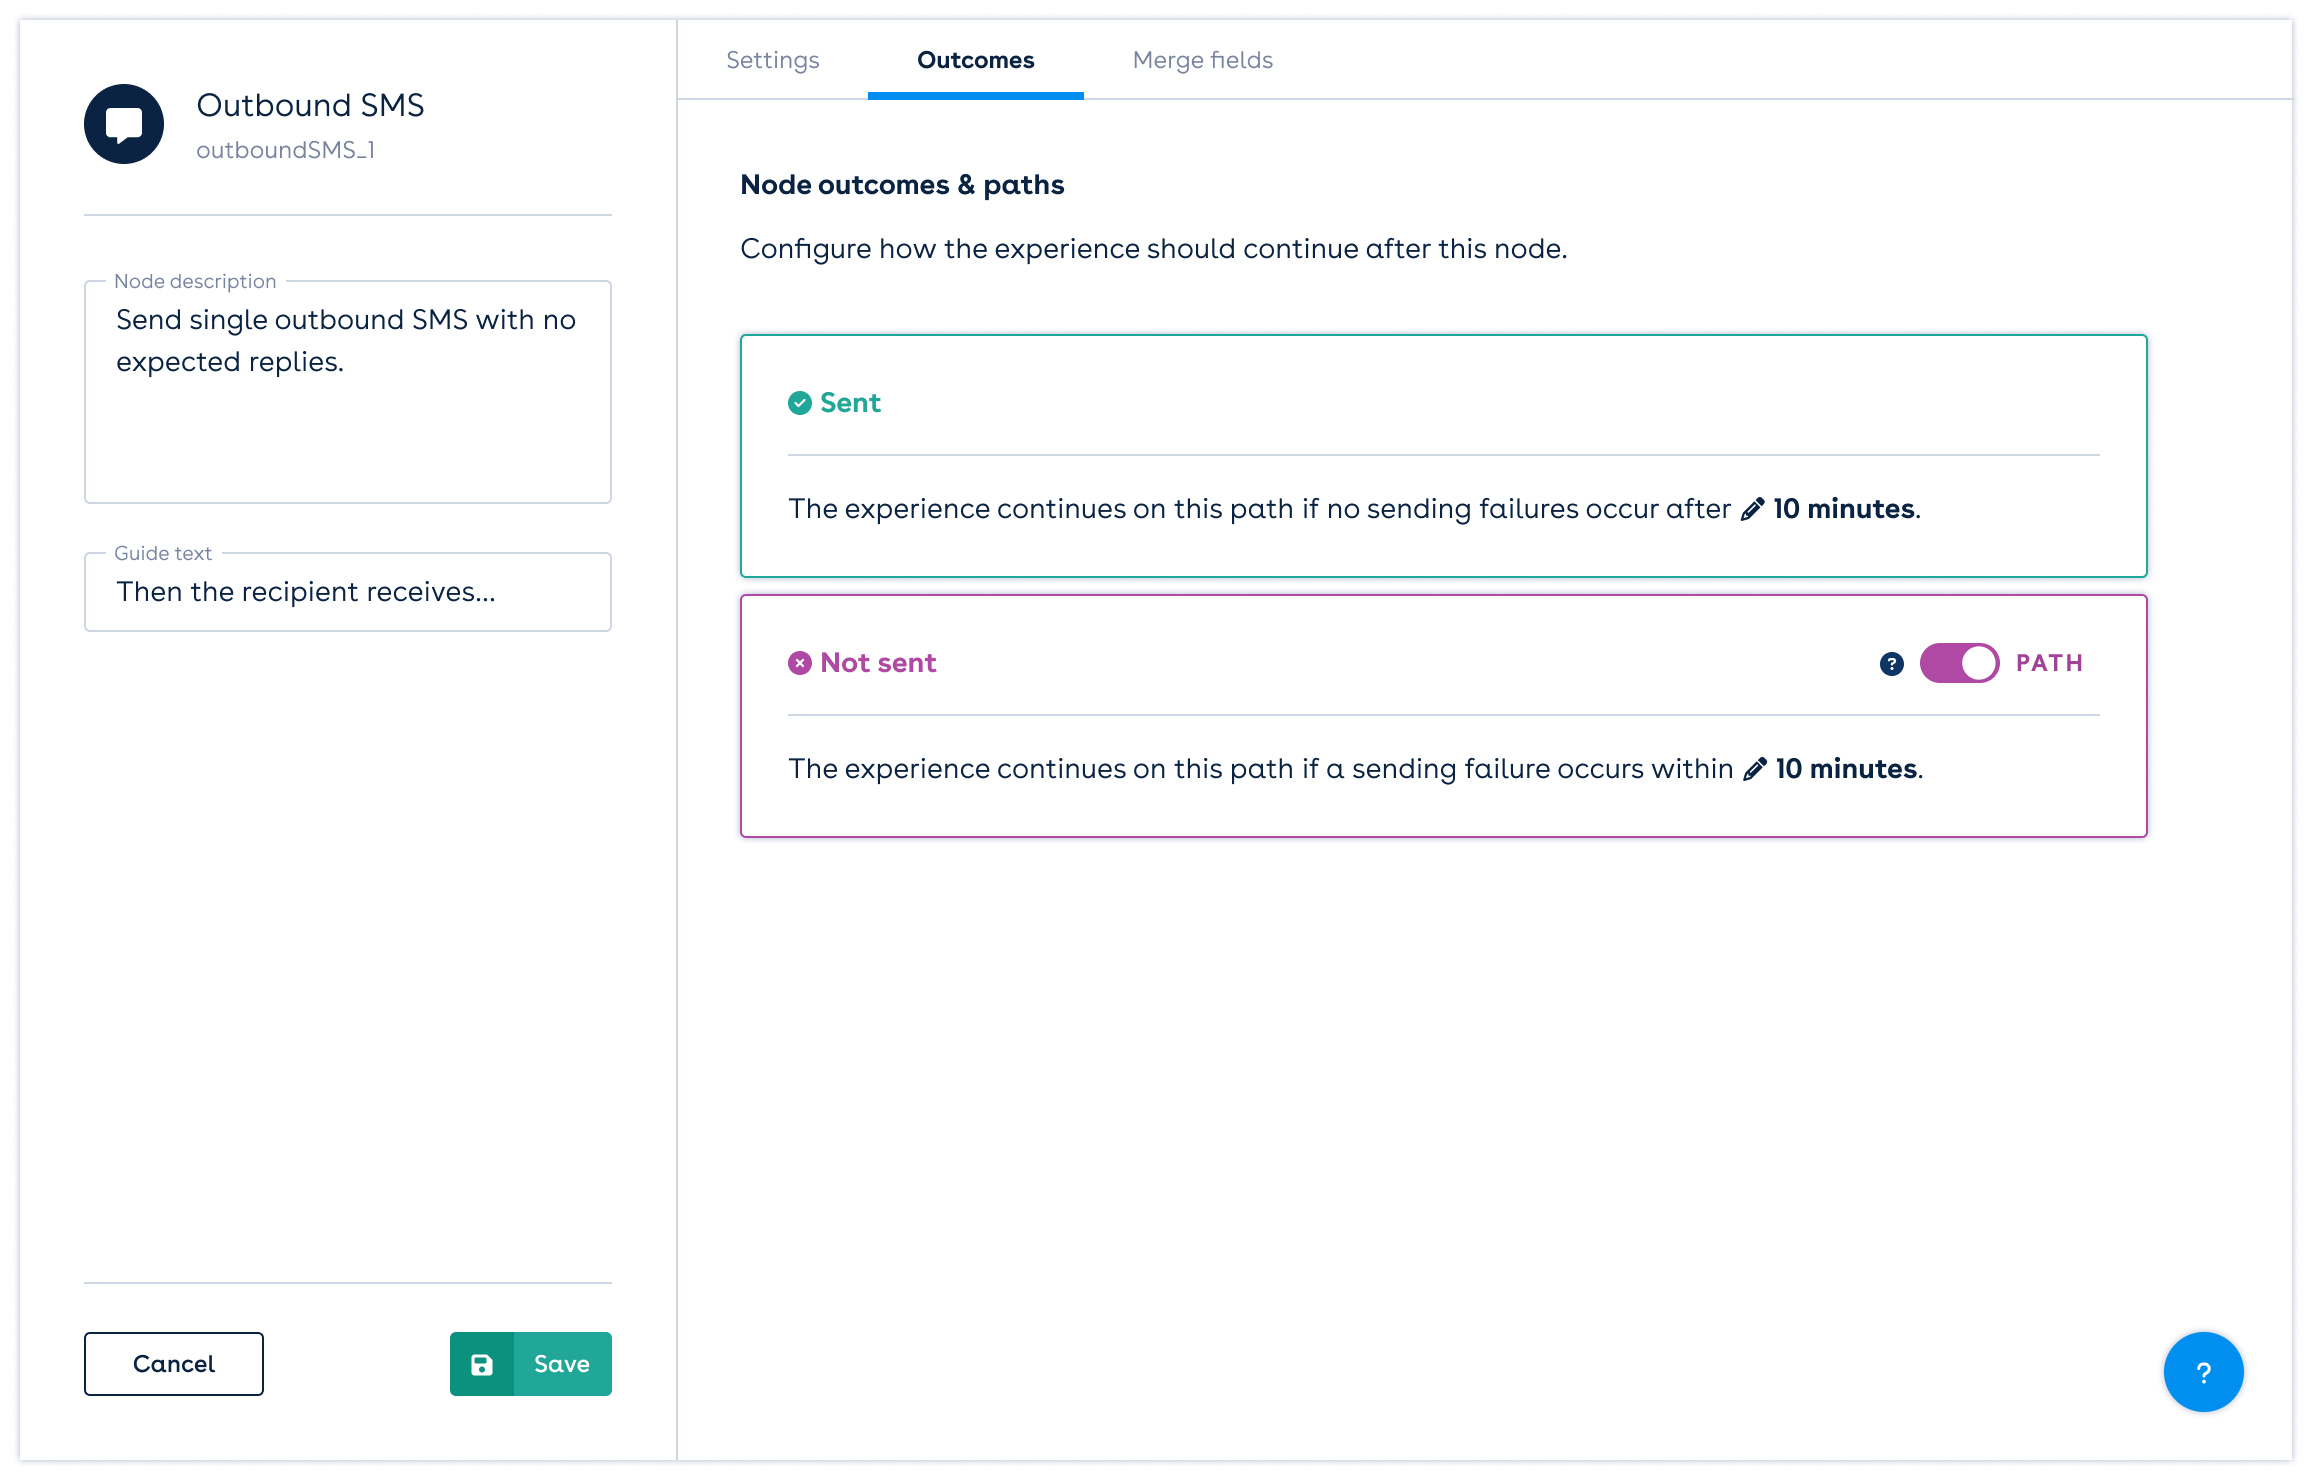Screen dimensions: 2312x1480
Task: Click the Outbound SMS chat bubble icon
Action: pyautogui.click(x=124, y=124)
